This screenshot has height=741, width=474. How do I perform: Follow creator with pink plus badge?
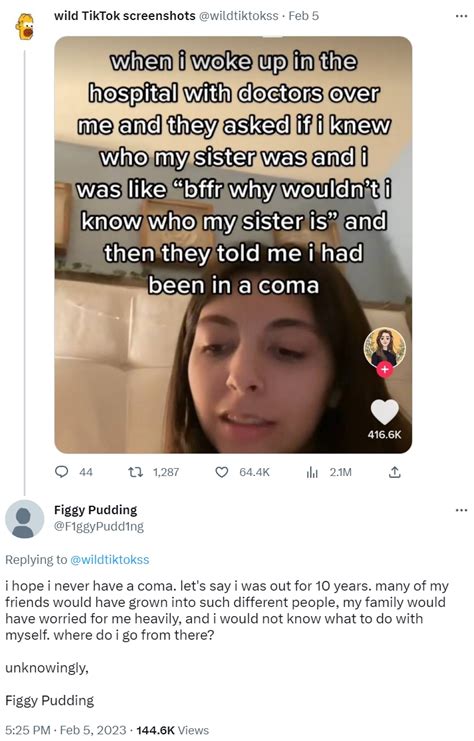pyautogui.click(x=385, y=370)
